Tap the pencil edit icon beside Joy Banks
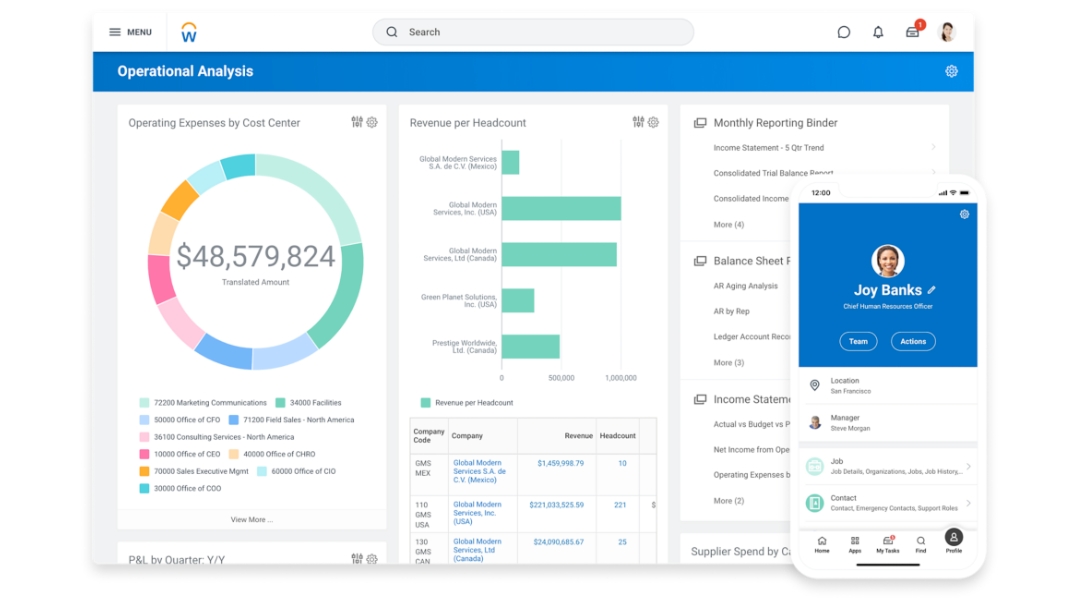The width and height of the screenshot is (1079, 600). point(932,290)
